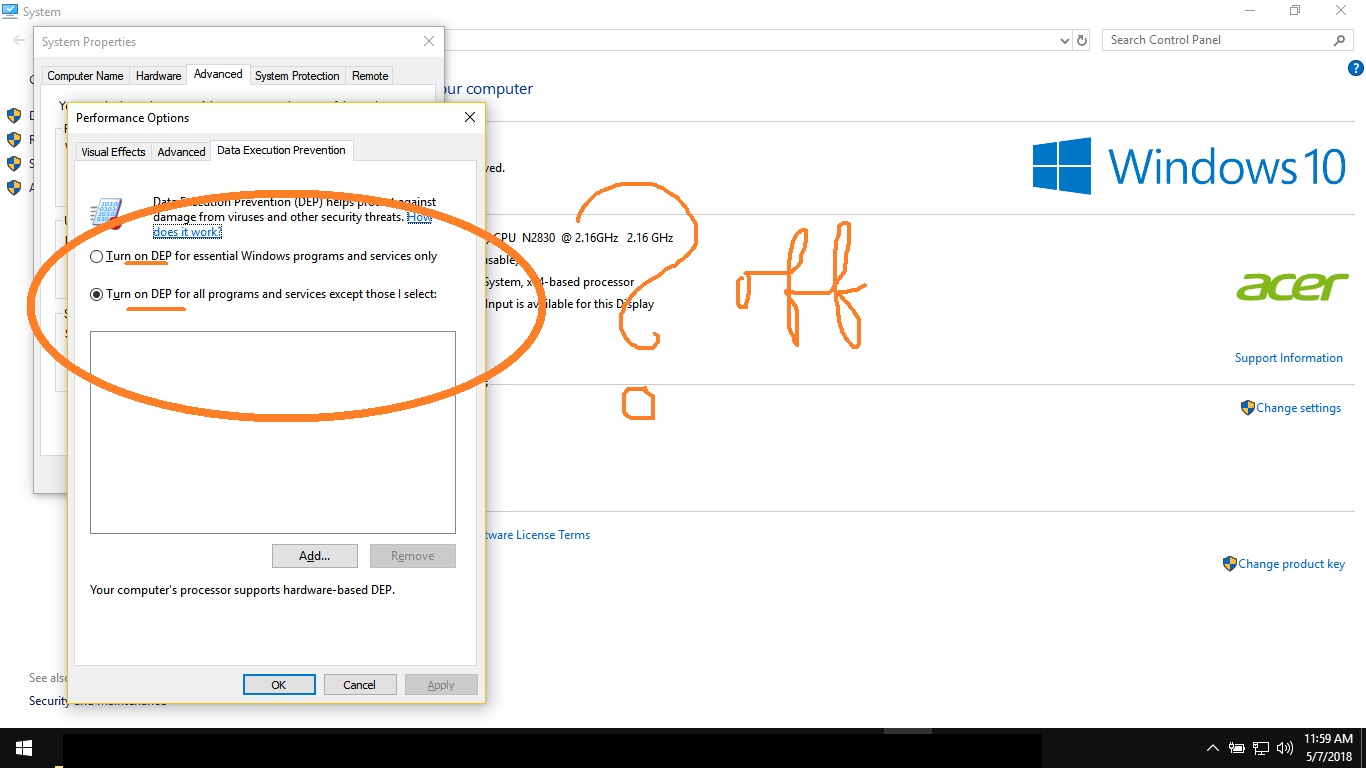Select the Data Execution Prevention tab
Image resolution: width=1366 pixels, height=768 pixels.
coord(281,150)
